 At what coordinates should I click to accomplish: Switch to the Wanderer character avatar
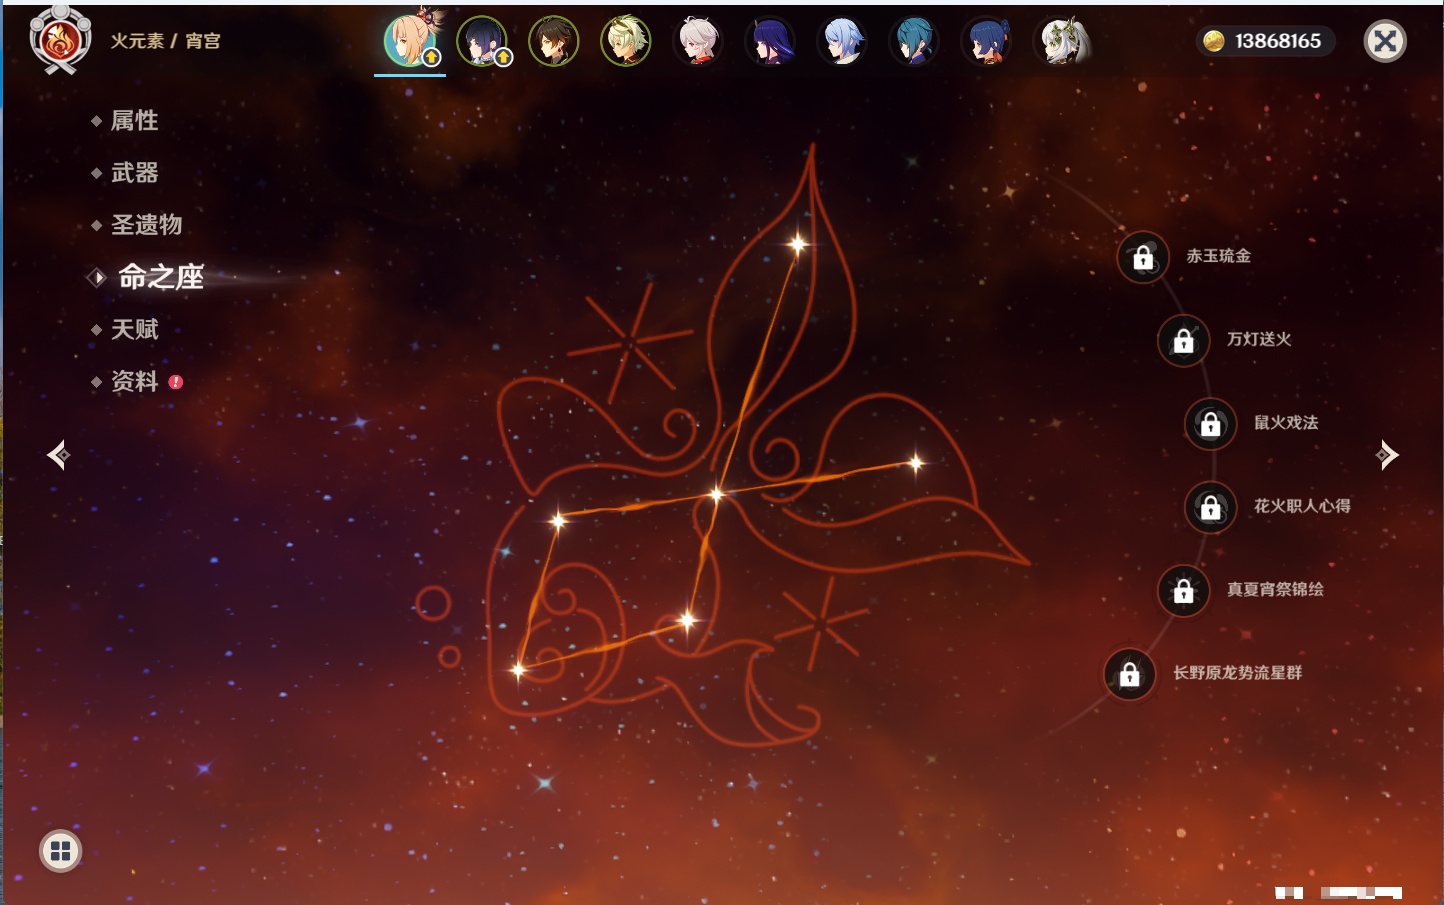[x=482, y=41]
